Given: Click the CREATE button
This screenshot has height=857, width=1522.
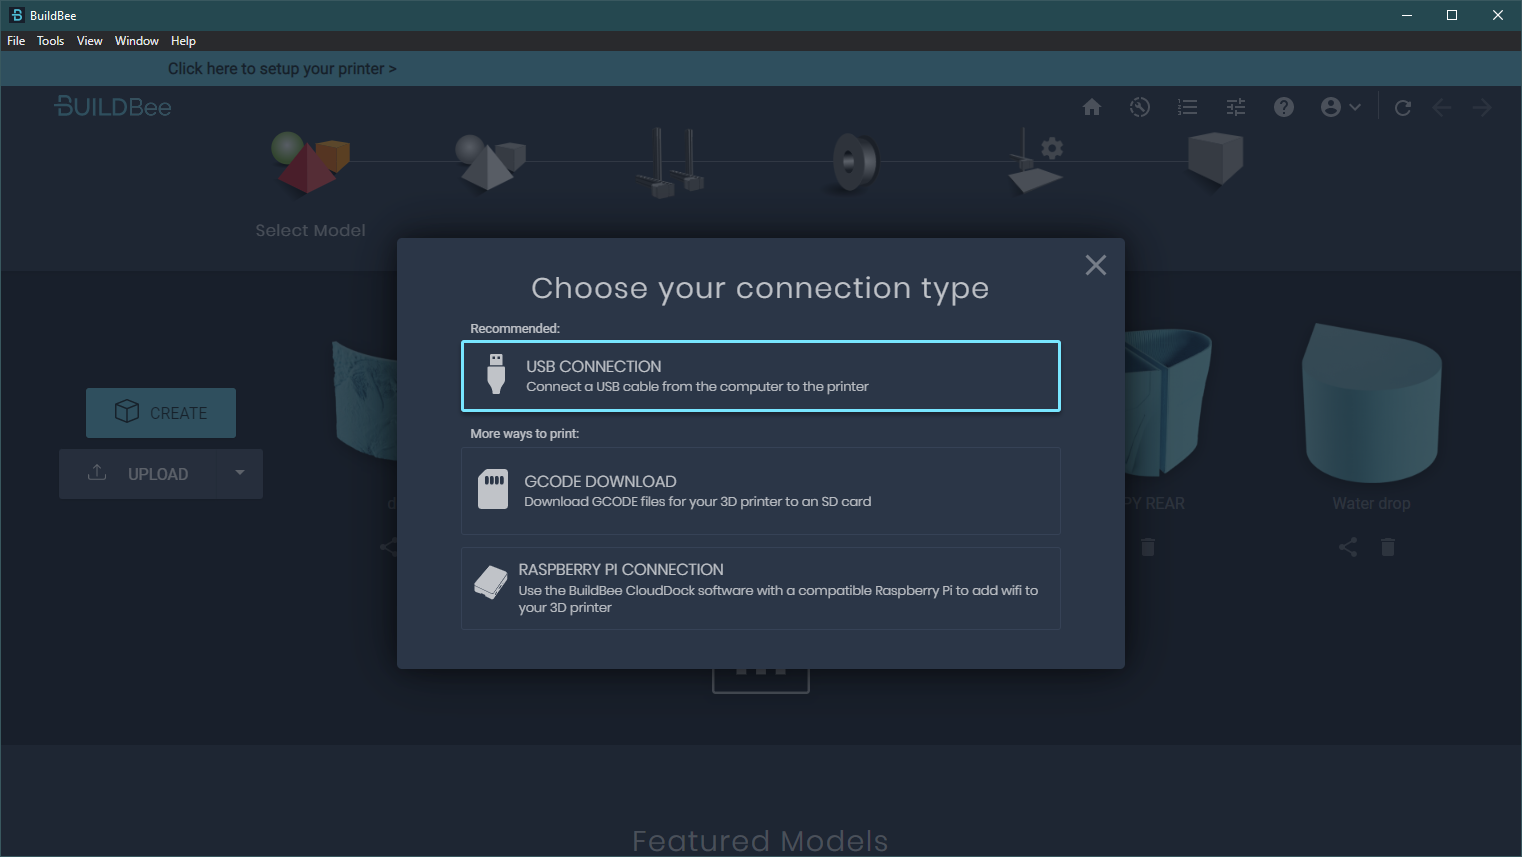Looking at the screenshot, I should coord(161,413).
